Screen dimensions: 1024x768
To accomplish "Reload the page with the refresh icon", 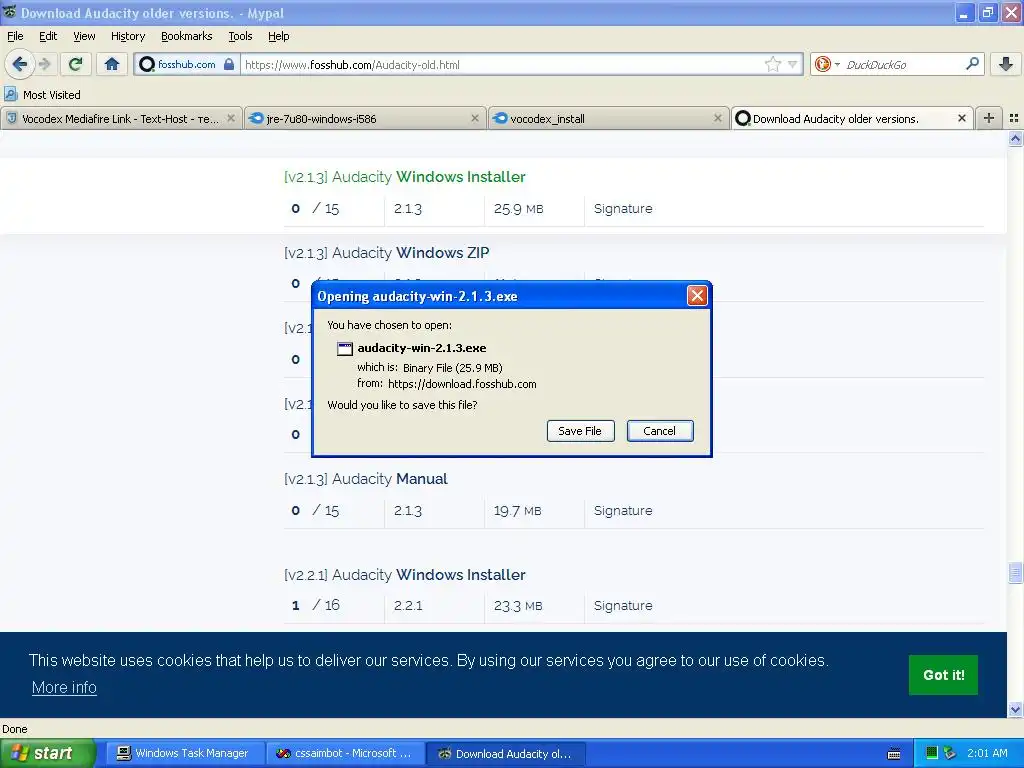I will click(x=75, y=64).
